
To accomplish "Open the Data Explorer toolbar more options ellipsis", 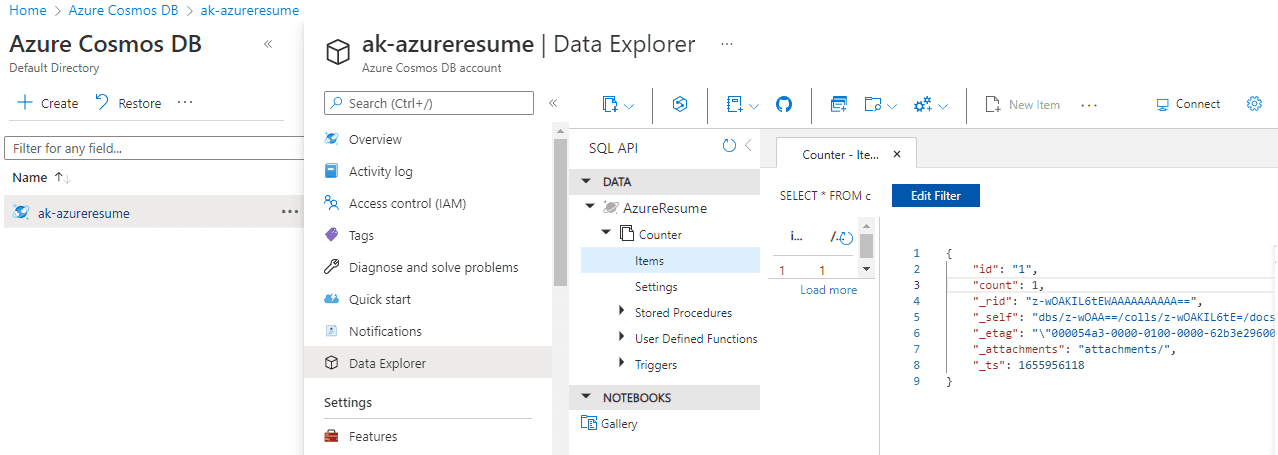I will (x=1089, y=105).
